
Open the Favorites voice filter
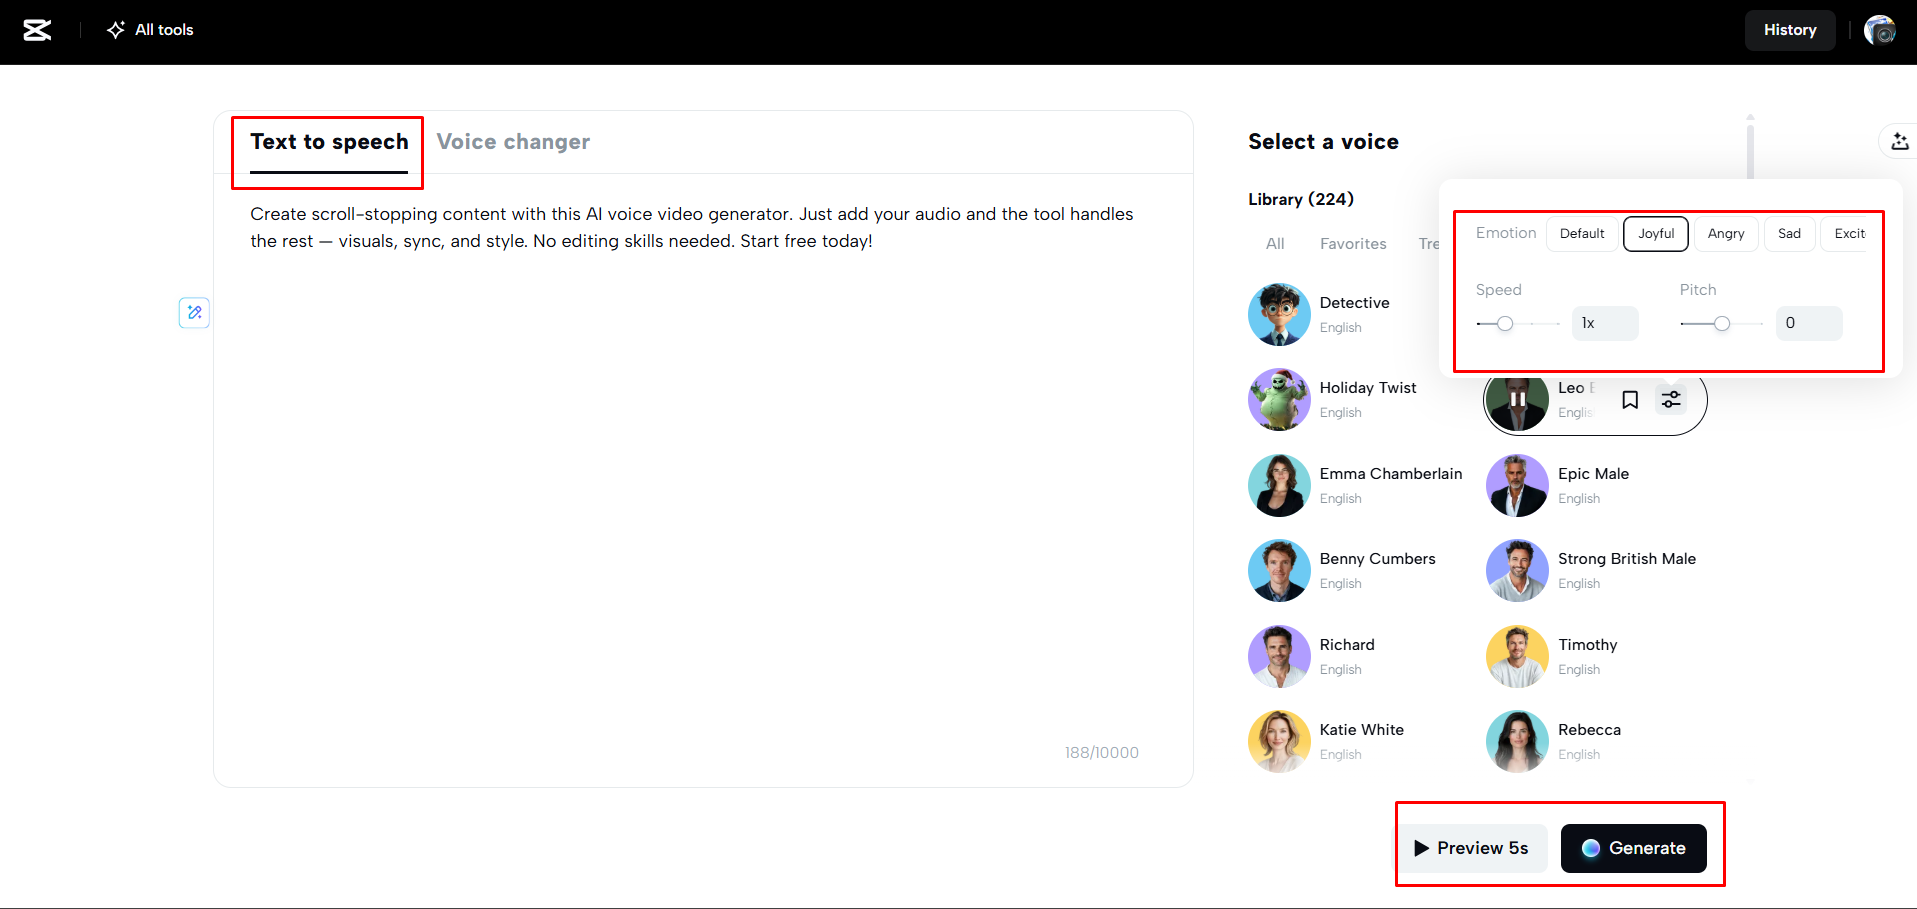[1353, 243]
